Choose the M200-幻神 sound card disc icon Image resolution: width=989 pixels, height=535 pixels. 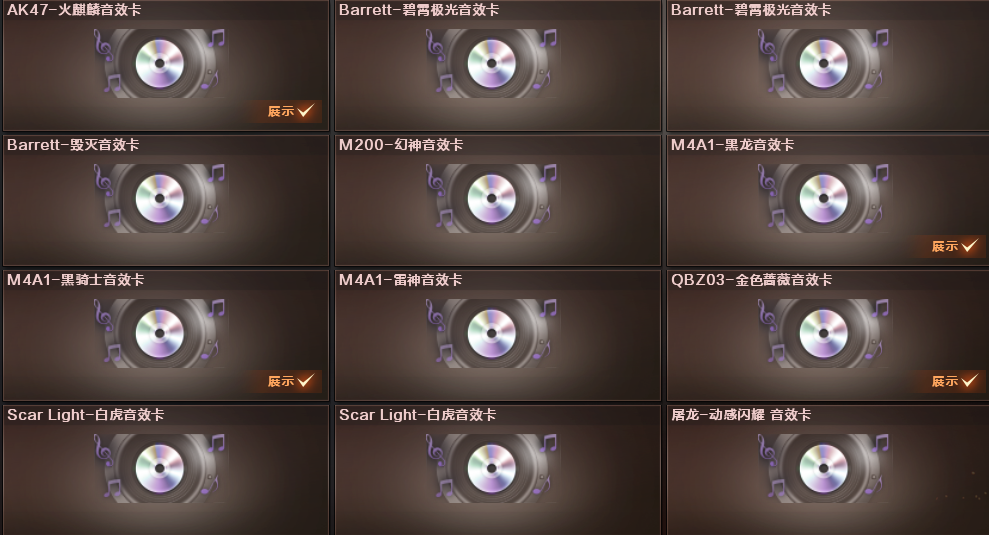tap(491, 198)
